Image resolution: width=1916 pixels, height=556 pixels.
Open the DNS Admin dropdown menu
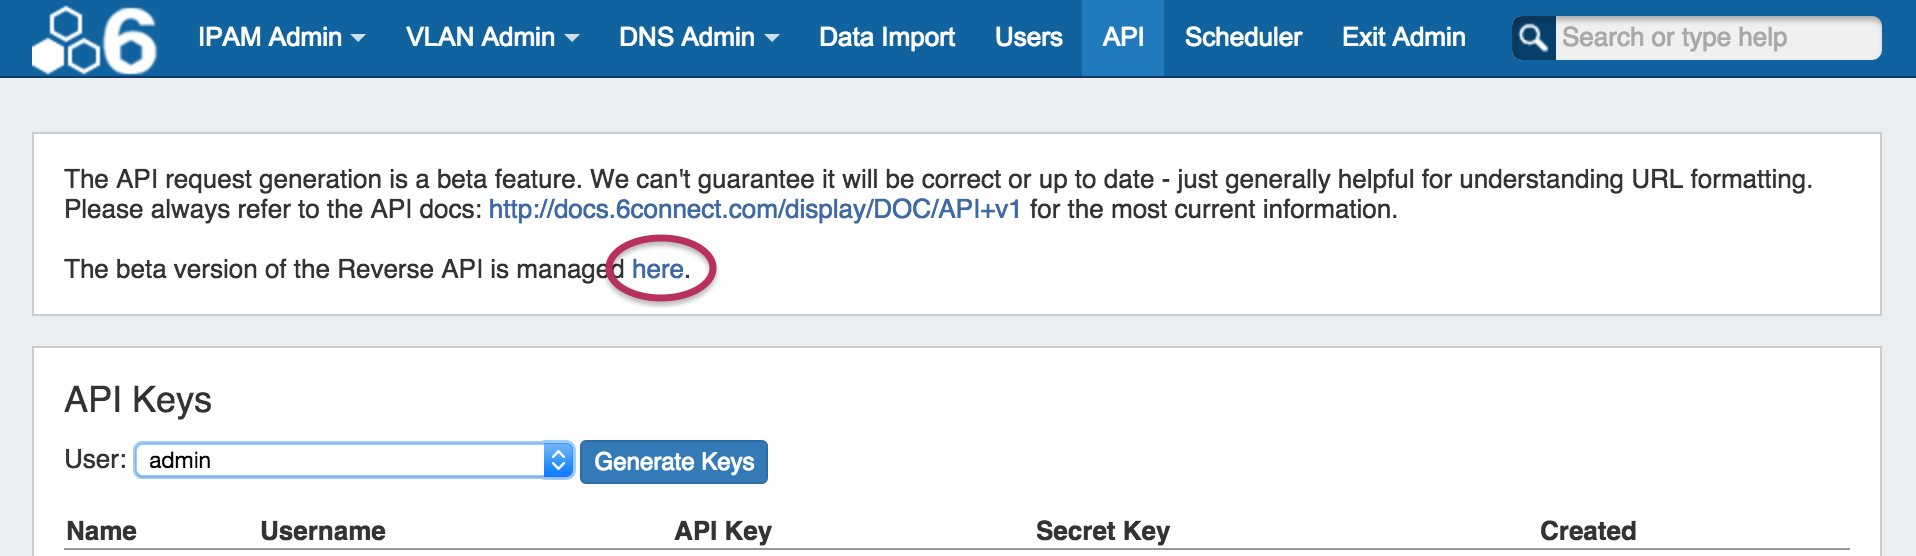click(698, 38)
